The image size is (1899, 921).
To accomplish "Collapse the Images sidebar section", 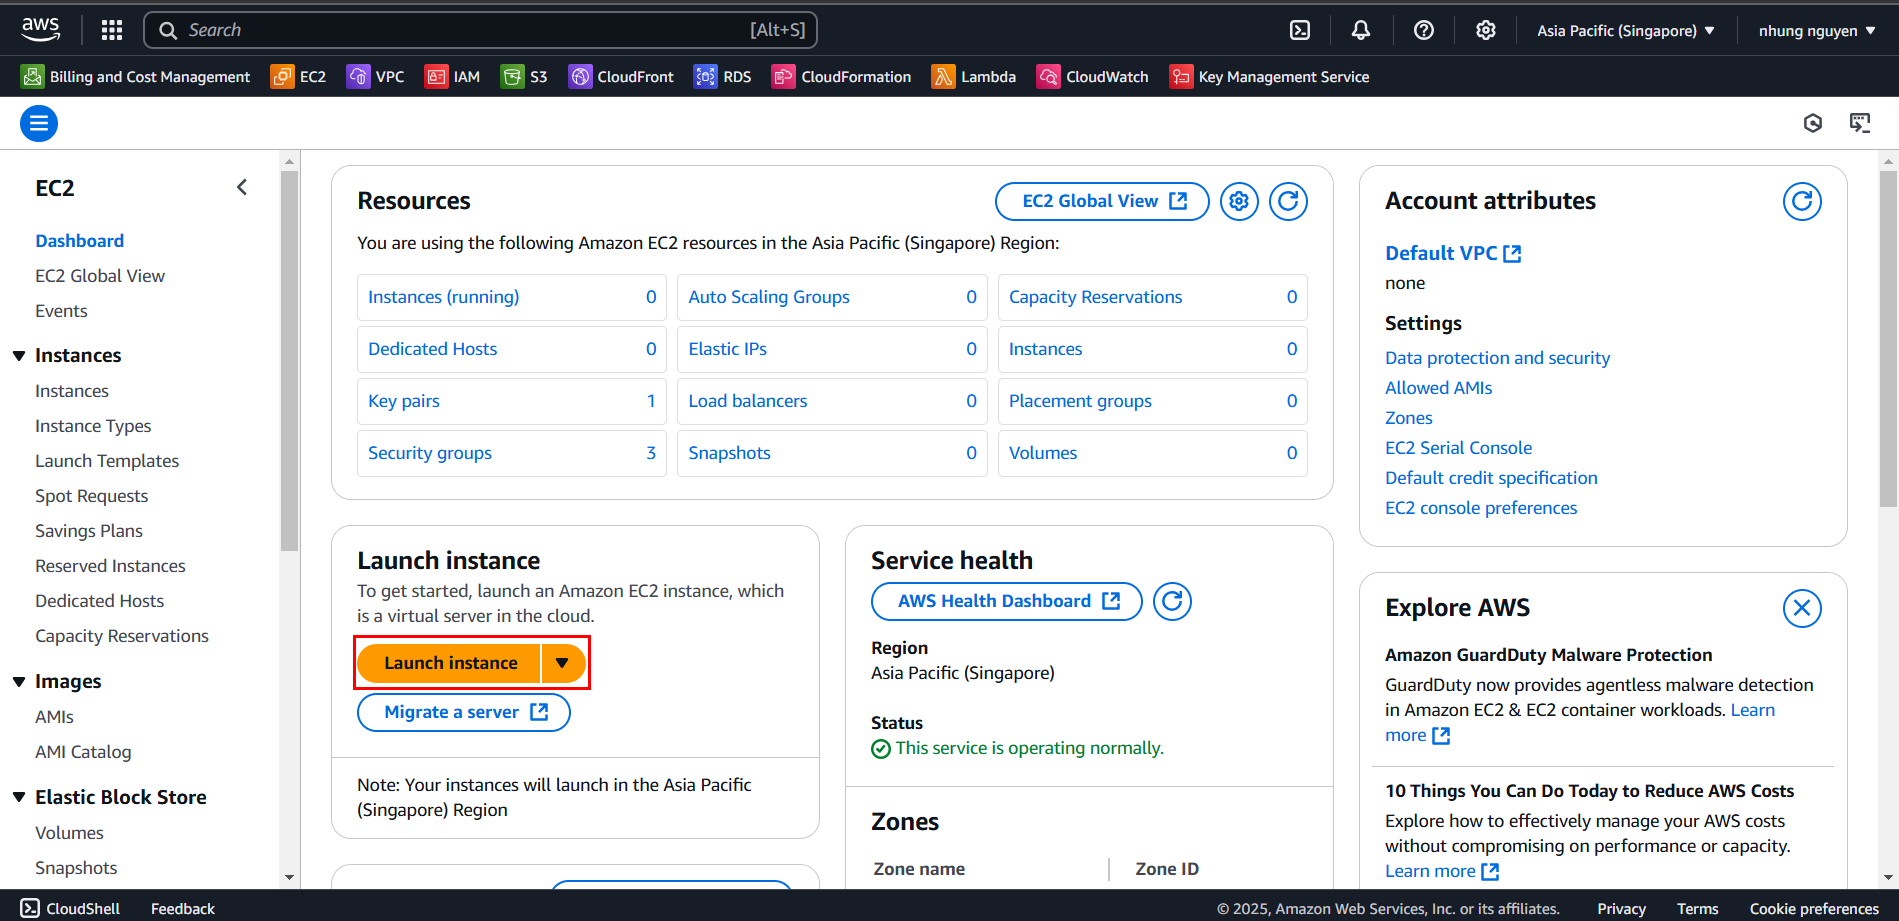I will pyautogui.click(x=19, y=681).
